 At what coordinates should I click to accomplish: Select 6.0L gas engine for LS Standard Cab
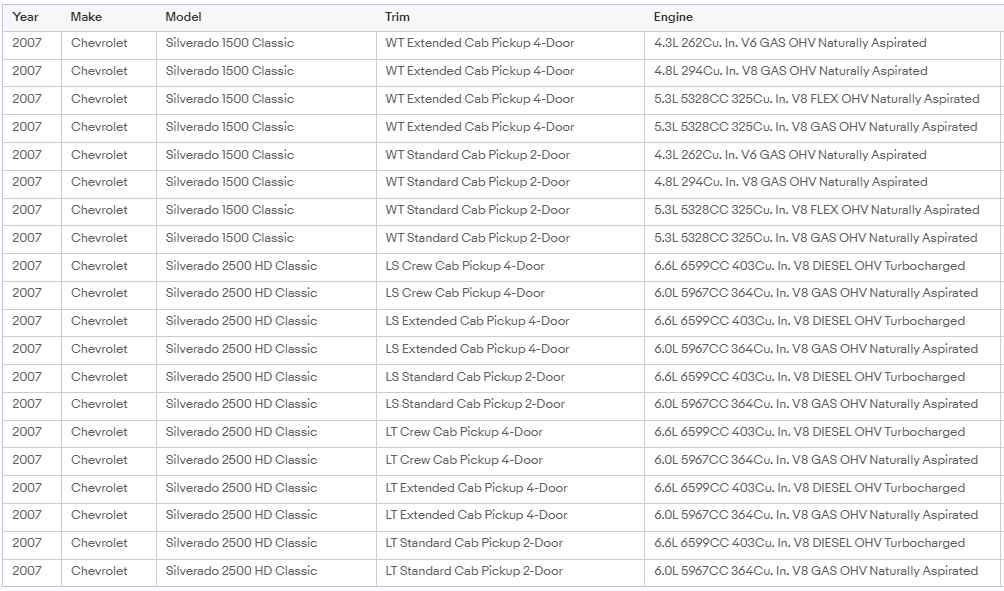click(815, 404)
